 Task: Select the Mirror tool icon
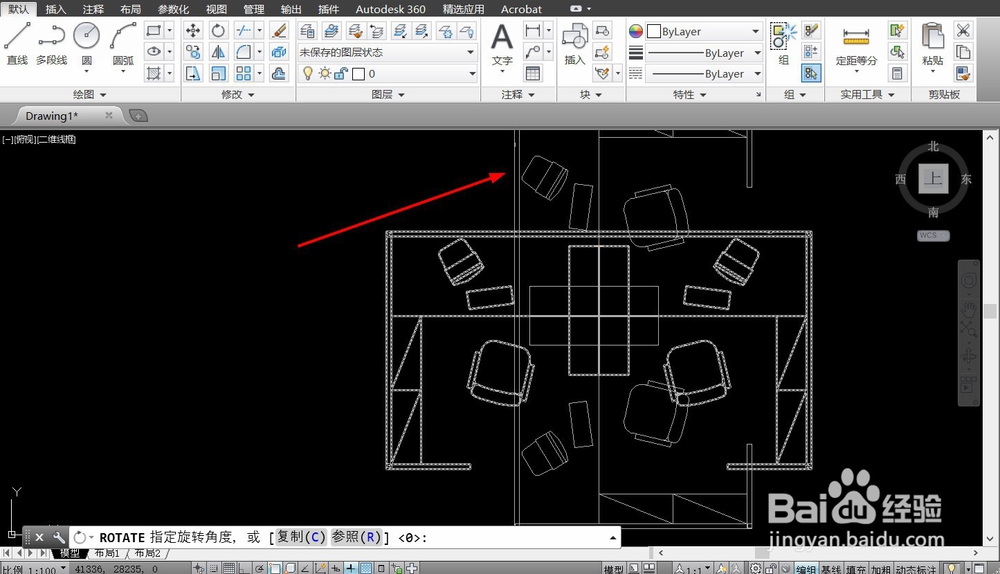[x=218, y=52]
